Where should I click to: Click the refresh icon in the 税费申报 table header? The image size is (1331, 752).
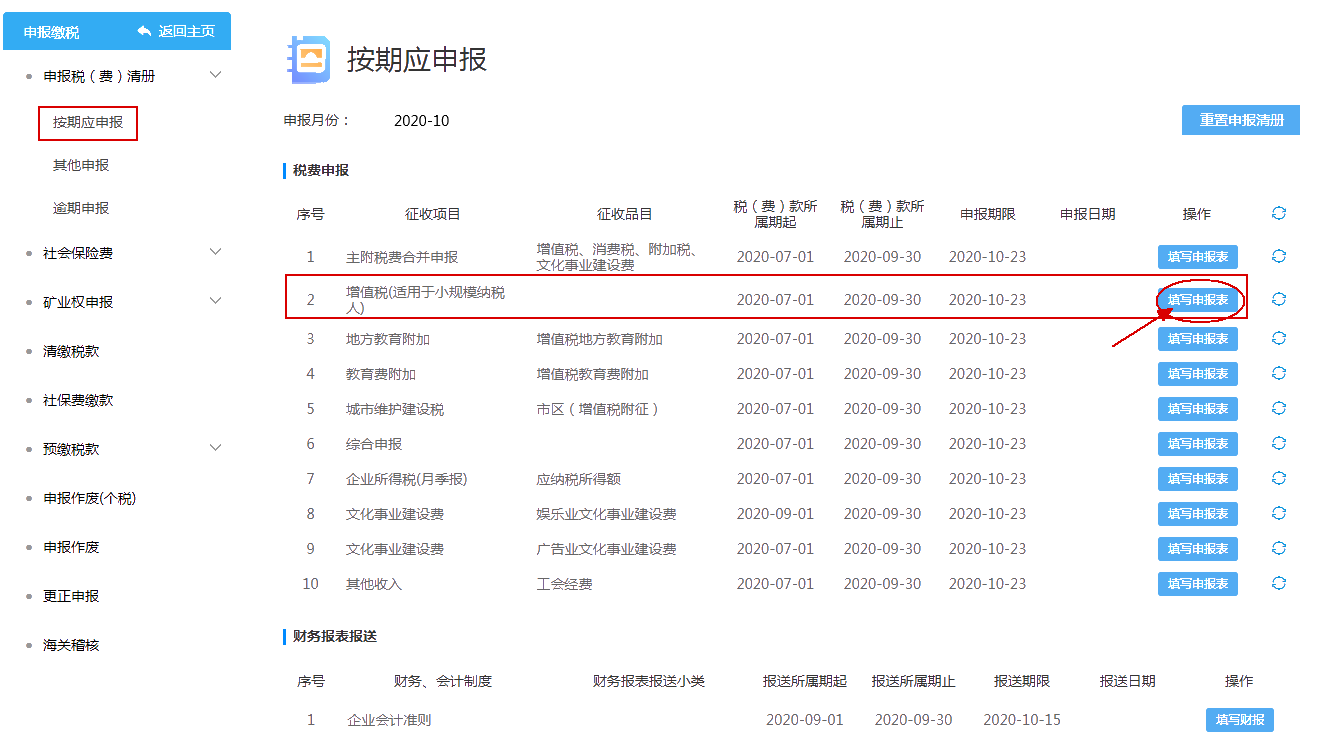coord(1277,213)
